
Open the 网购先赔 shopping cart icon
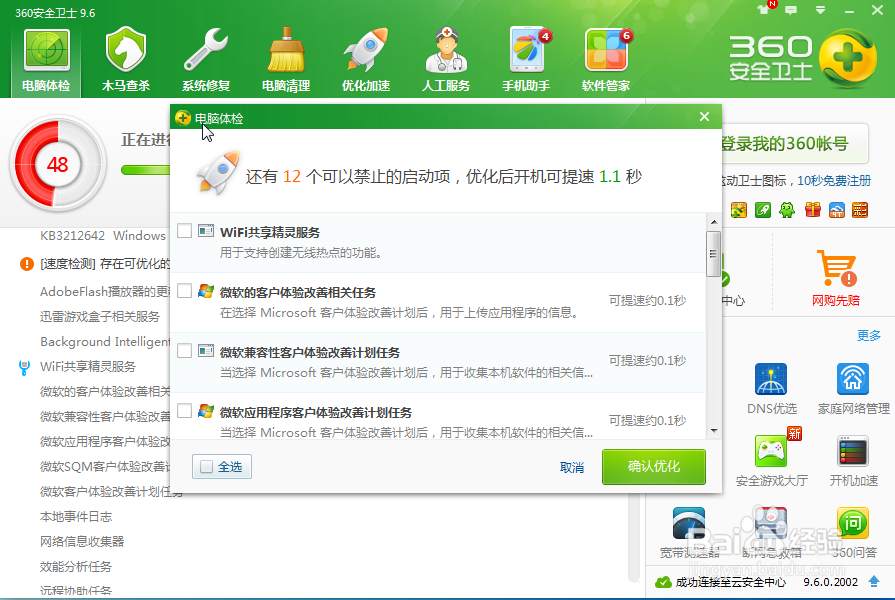[x=836, y=268]
